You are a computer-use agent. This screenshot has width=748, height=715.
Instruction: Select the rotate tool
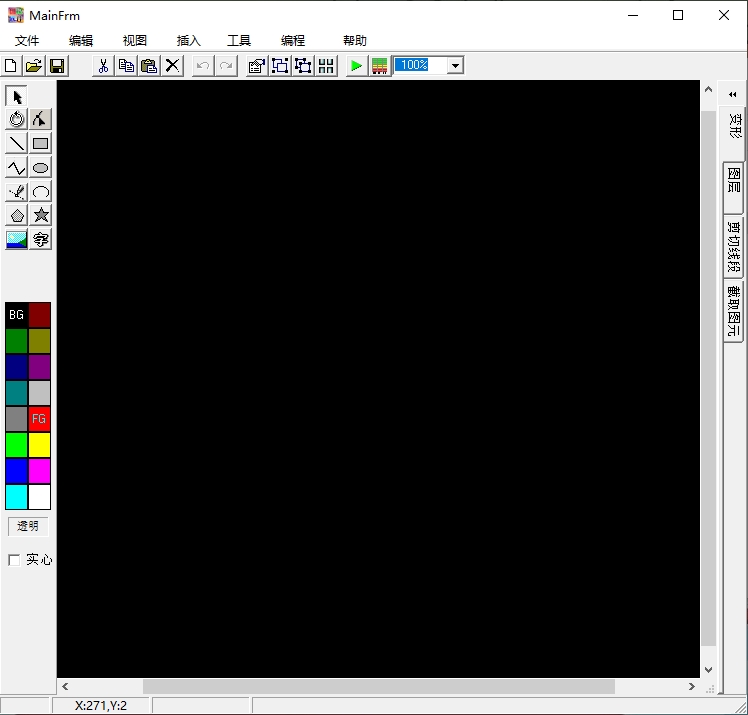[17, 120]
